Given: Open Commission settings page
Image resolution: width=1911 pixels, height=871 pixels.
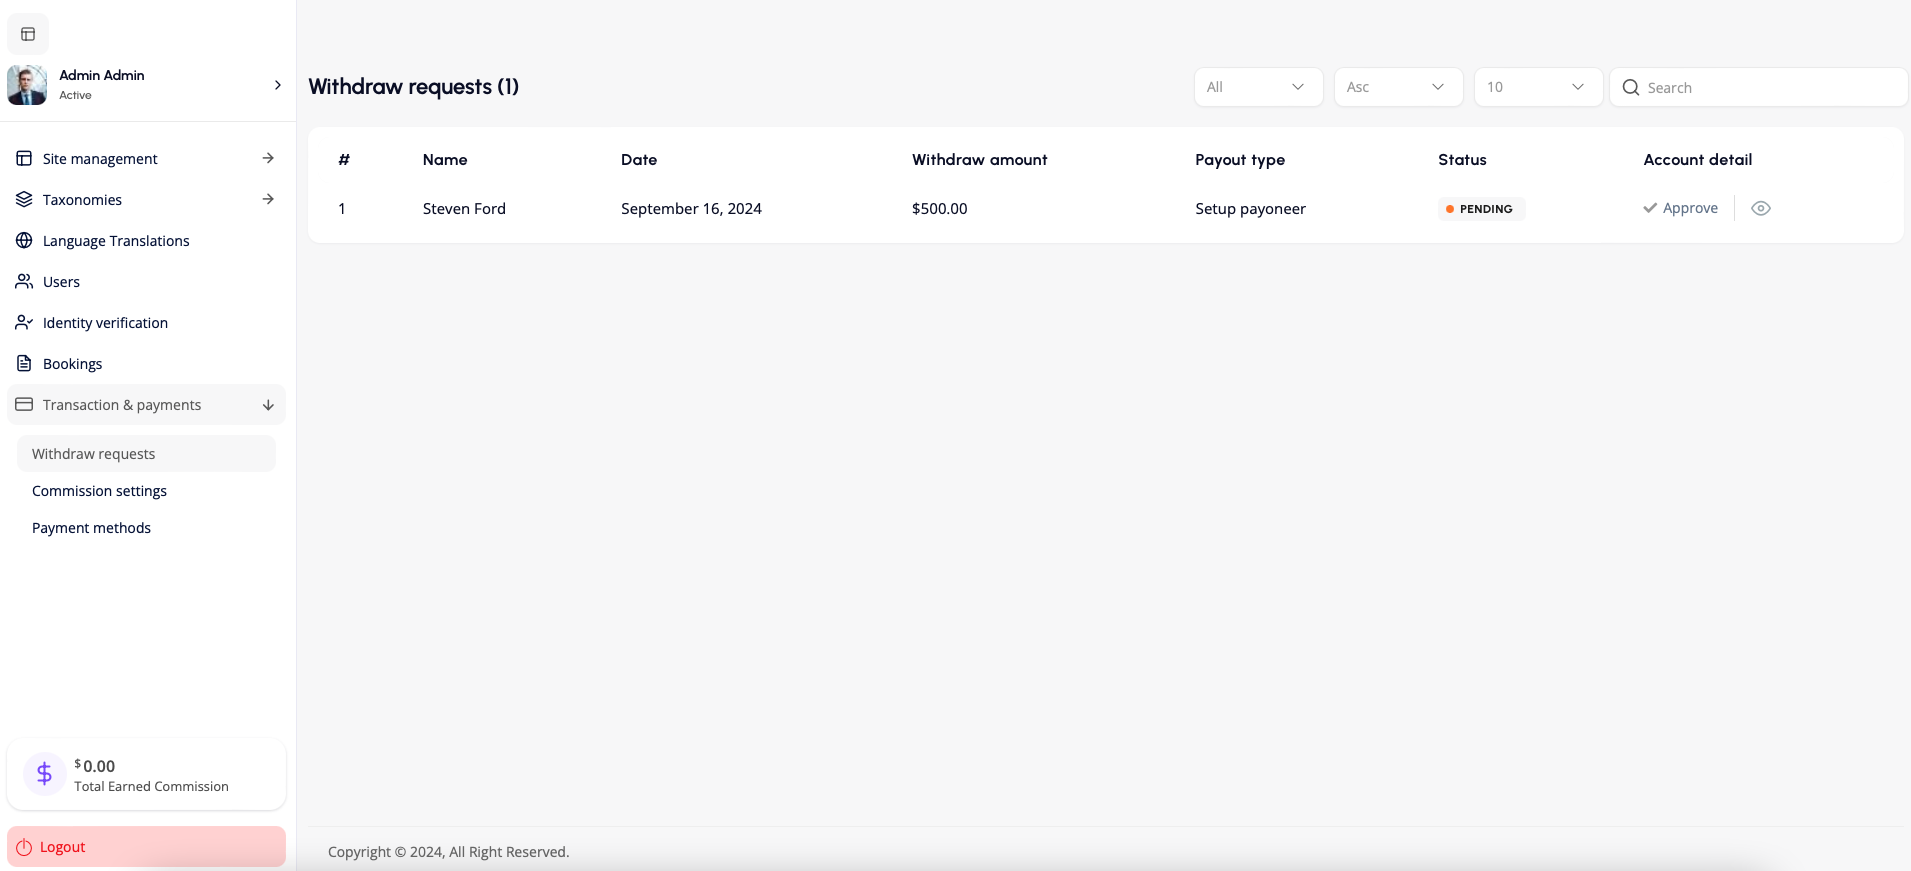Looking at the screenshot, I should tap(99, 491).
